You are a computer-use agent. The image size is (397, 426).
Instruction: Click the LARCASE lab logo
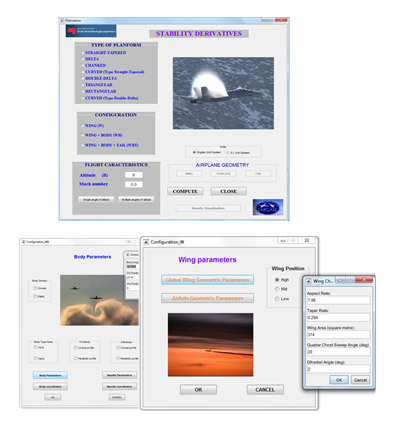268,207
